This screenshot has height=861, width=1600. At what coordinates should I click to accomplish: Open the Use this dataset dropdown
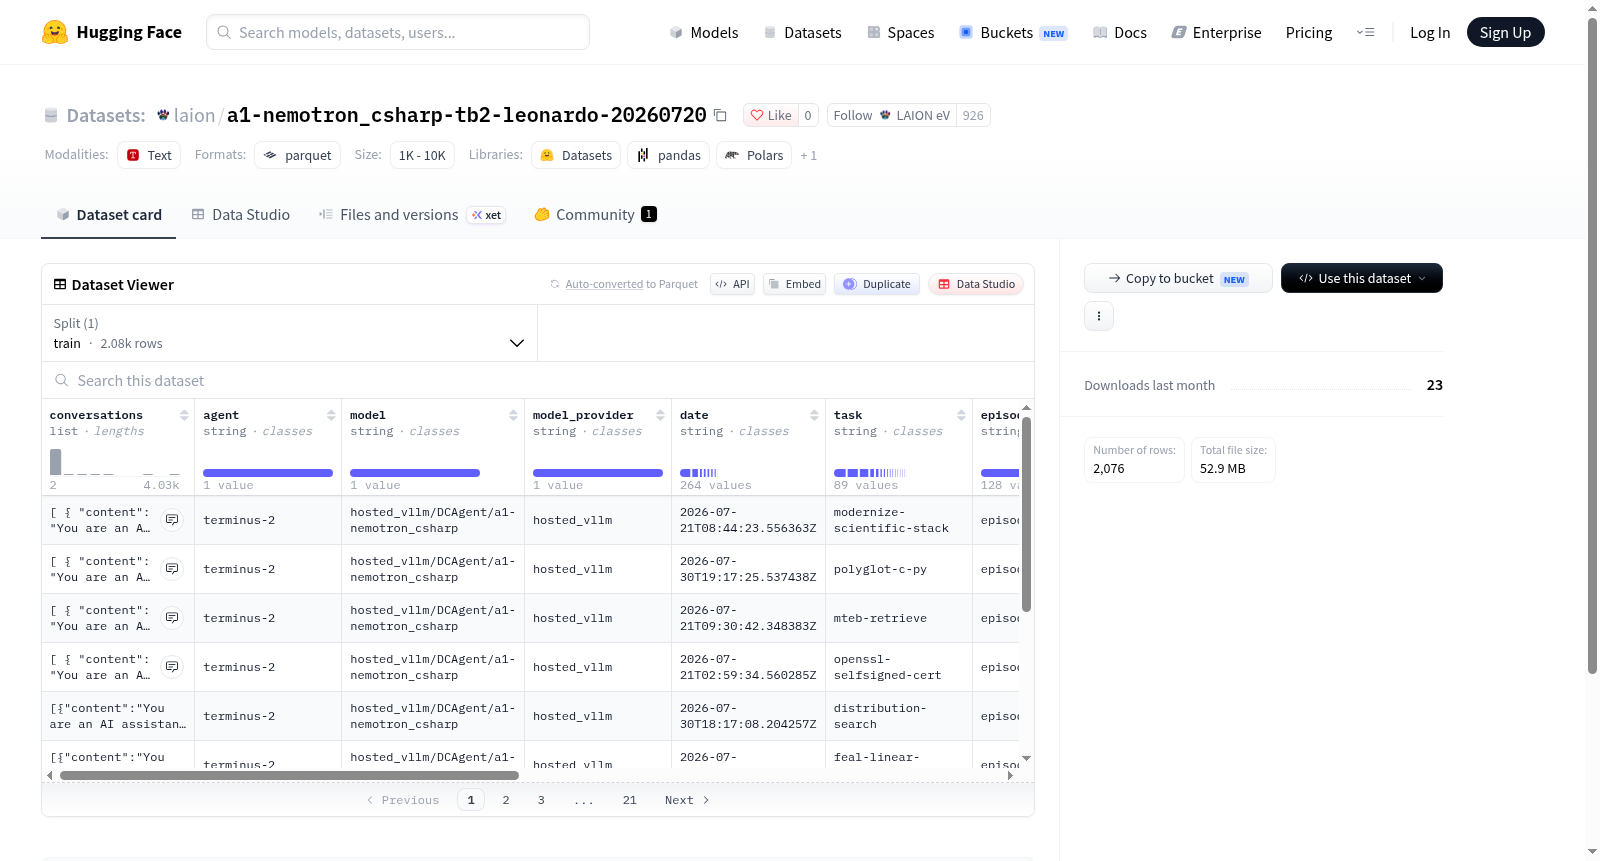pos(1361,278)
